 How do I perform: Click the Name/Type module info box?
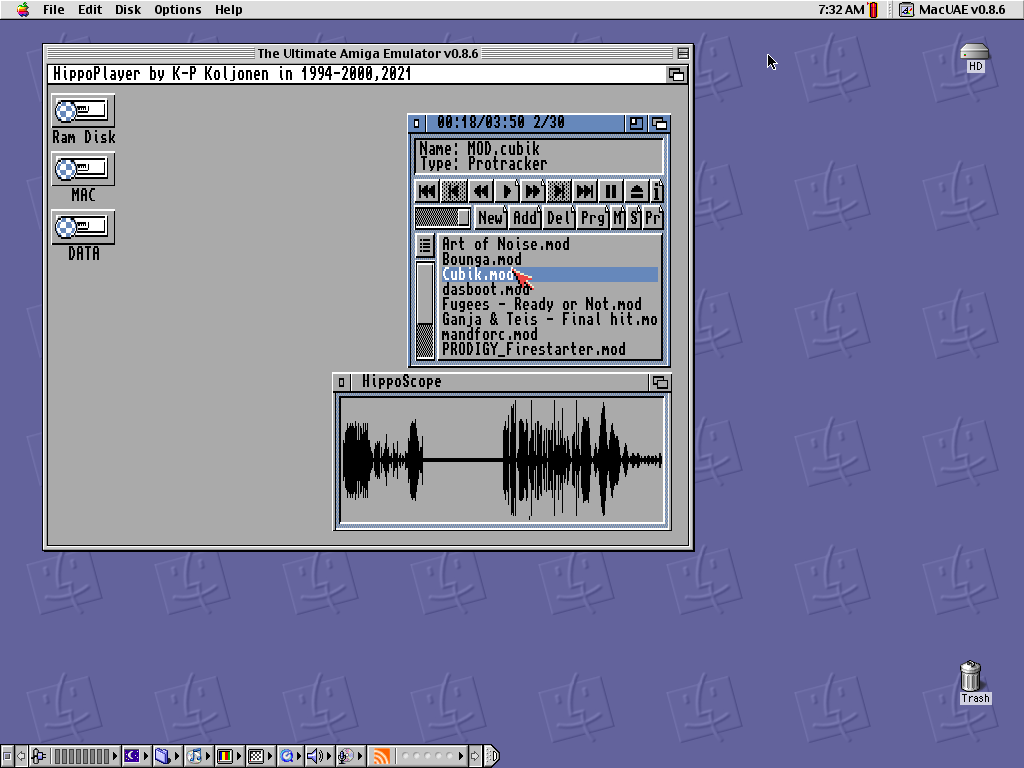tap(539, 156)
